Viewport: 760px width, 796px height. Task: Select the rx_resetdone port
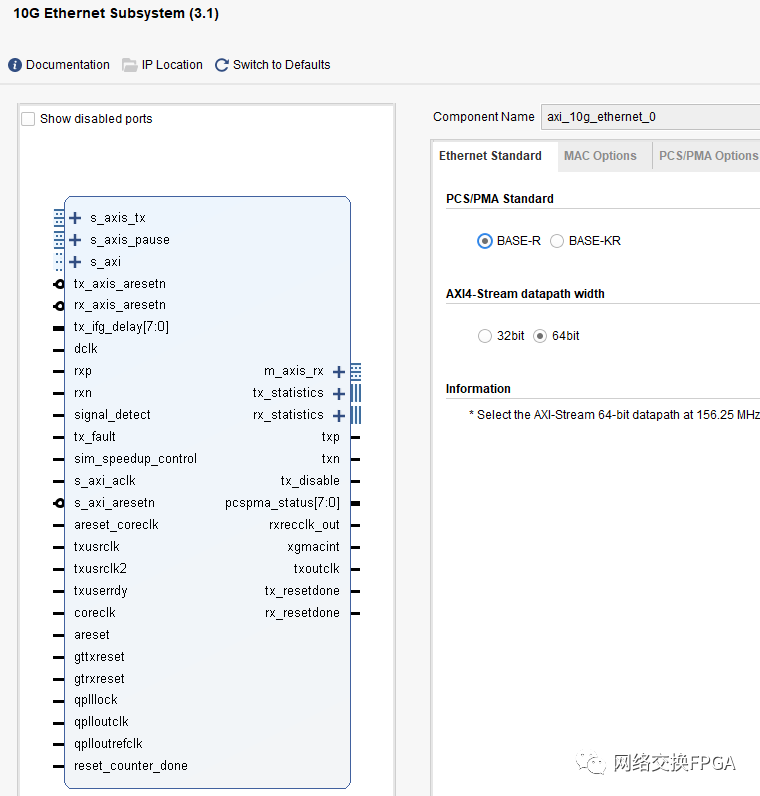tap(302, 613)
